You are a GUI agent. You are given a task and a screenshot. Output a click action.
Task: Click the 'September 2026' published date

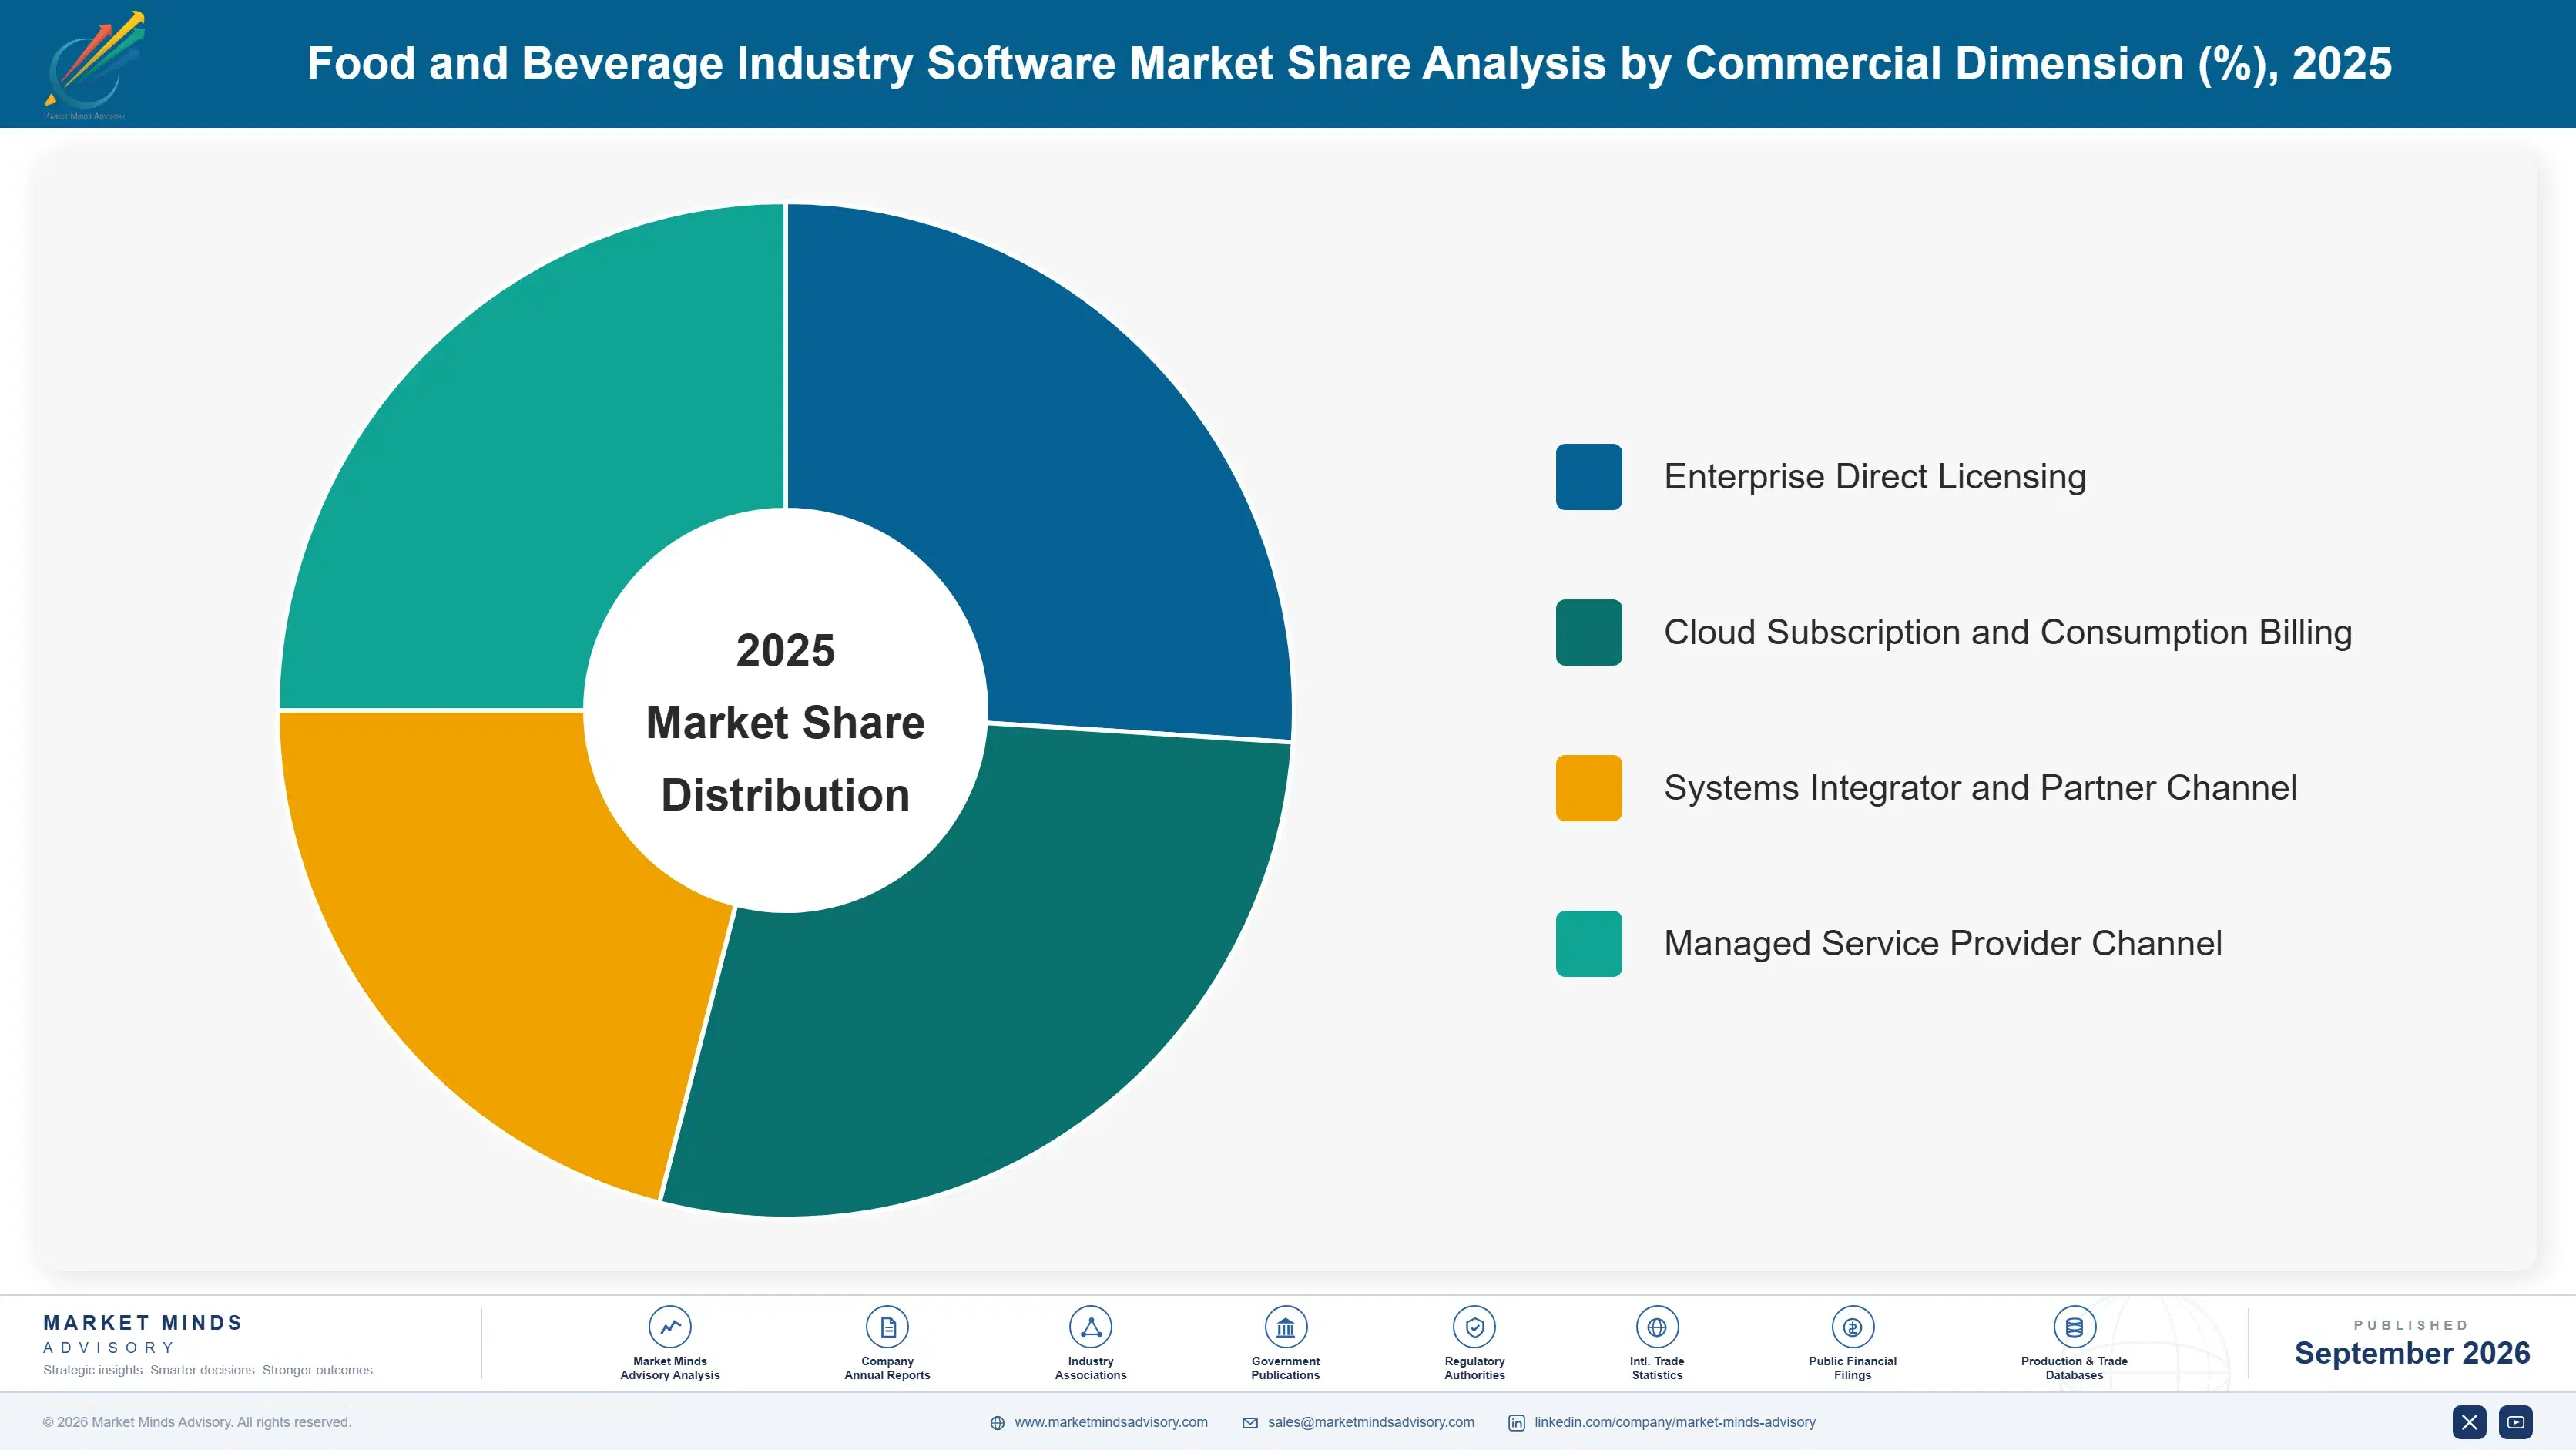2411,1353
